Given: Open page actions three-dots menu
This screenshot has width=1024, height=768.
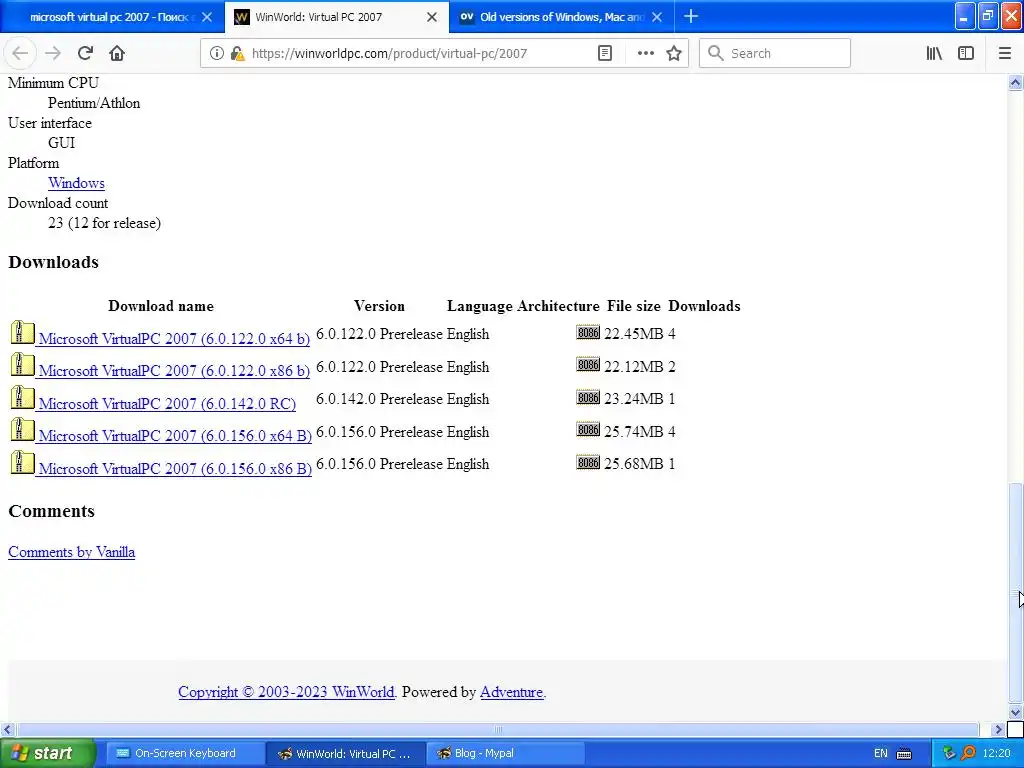Looking at the screenshot, I should tap(645, 54).
